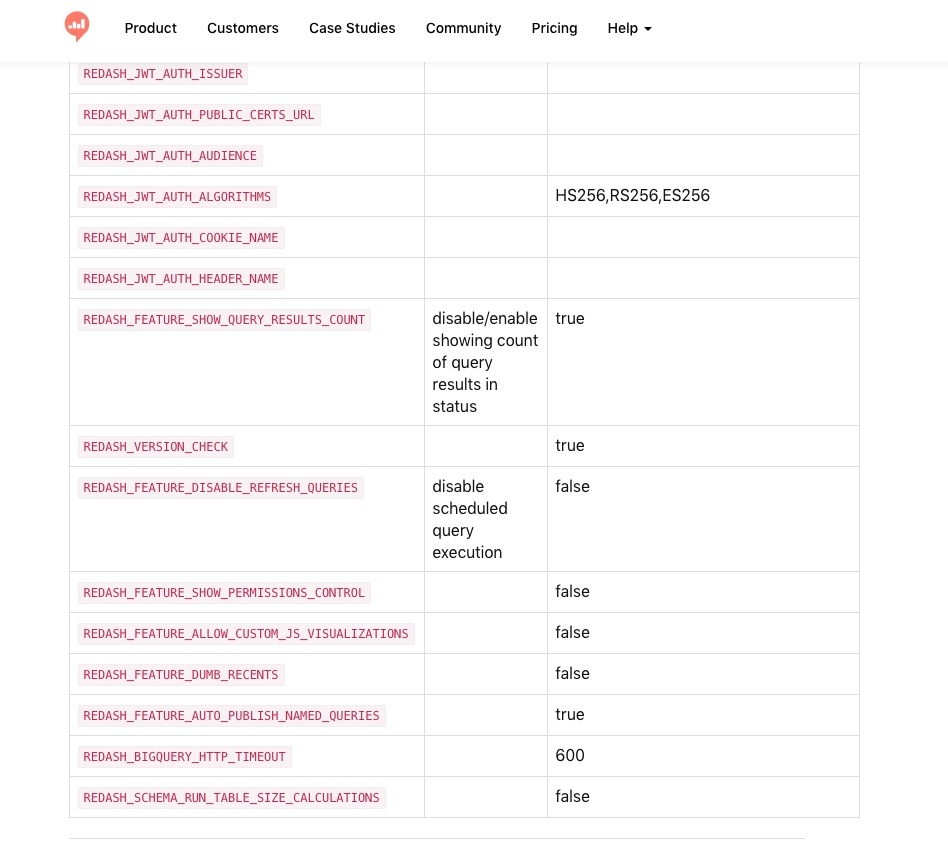
Task: Open the Pricing page
Action: (554, 28)
